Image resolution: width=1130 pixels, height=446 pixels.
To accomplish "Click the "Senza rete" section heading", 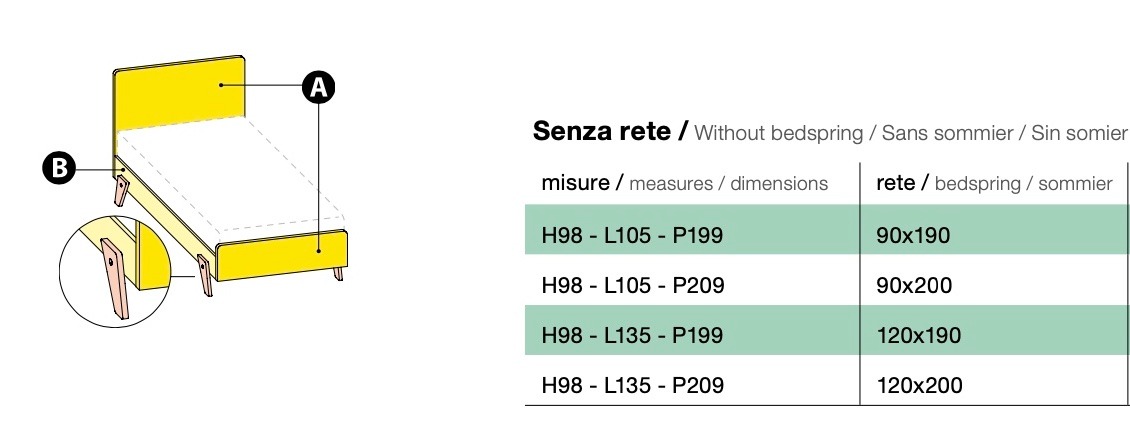I will [609, 132].
